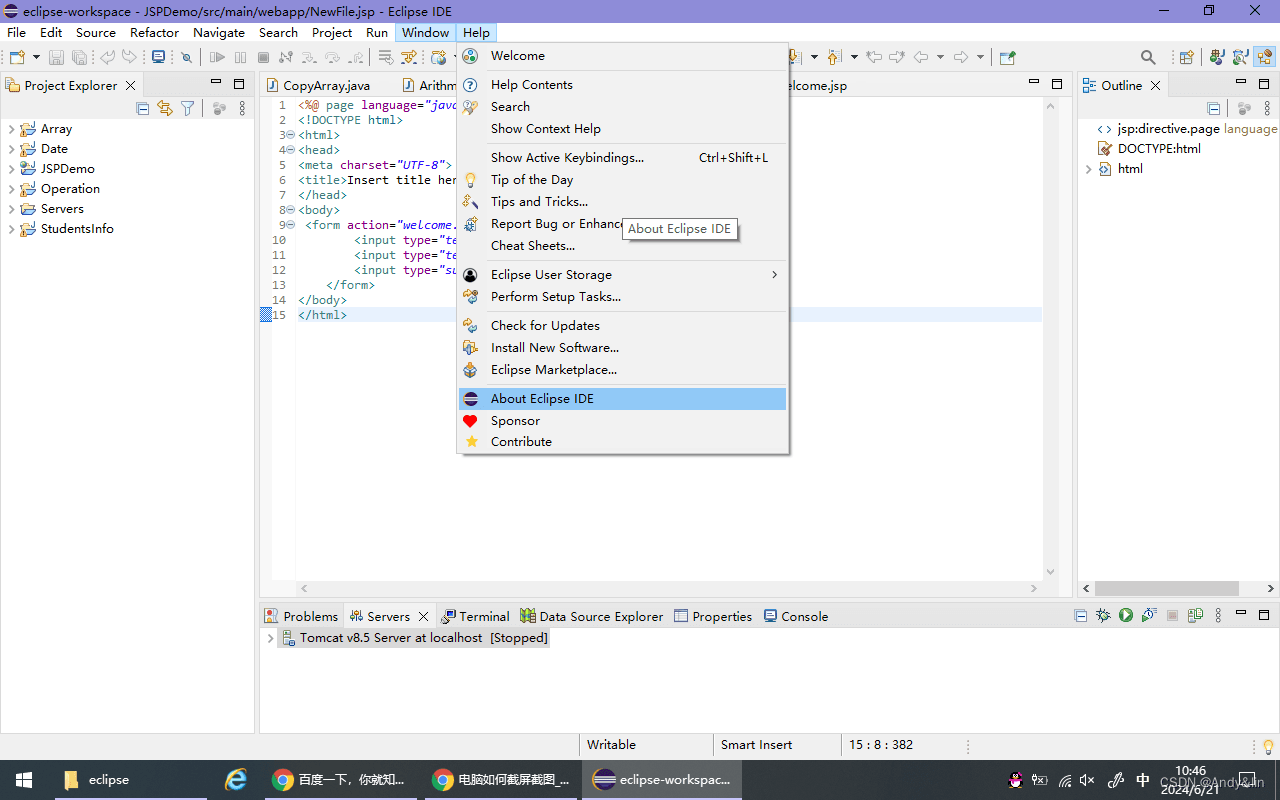Expand the Date project
Viewport: 1280px width, 800px height.
[x=11, y=149]
